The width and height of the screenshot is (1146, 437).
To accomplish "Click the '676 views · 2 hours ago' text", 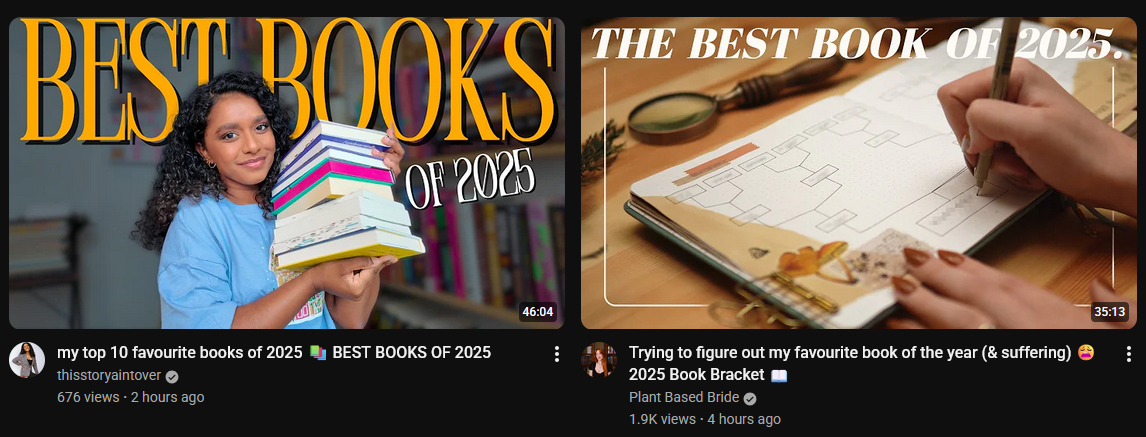I will (131, 398).
